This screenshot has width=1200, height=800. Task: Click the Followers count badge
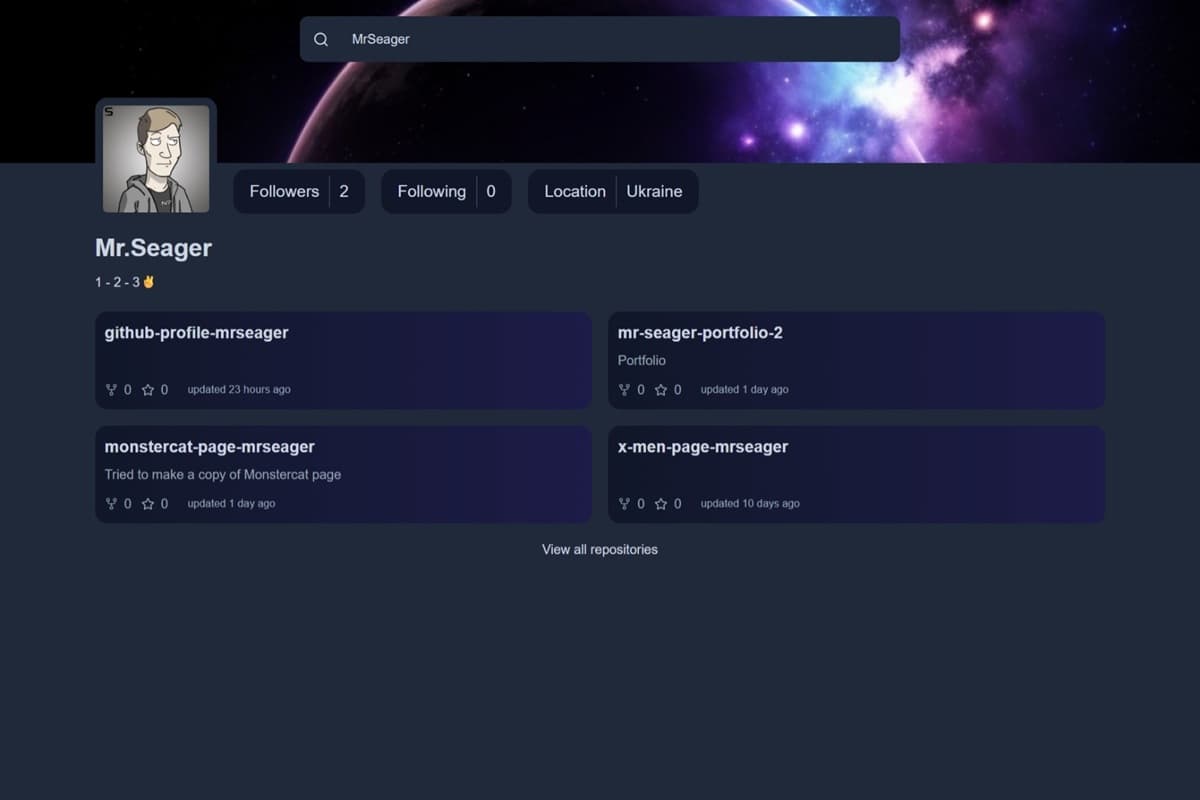[x=299, y=191]
